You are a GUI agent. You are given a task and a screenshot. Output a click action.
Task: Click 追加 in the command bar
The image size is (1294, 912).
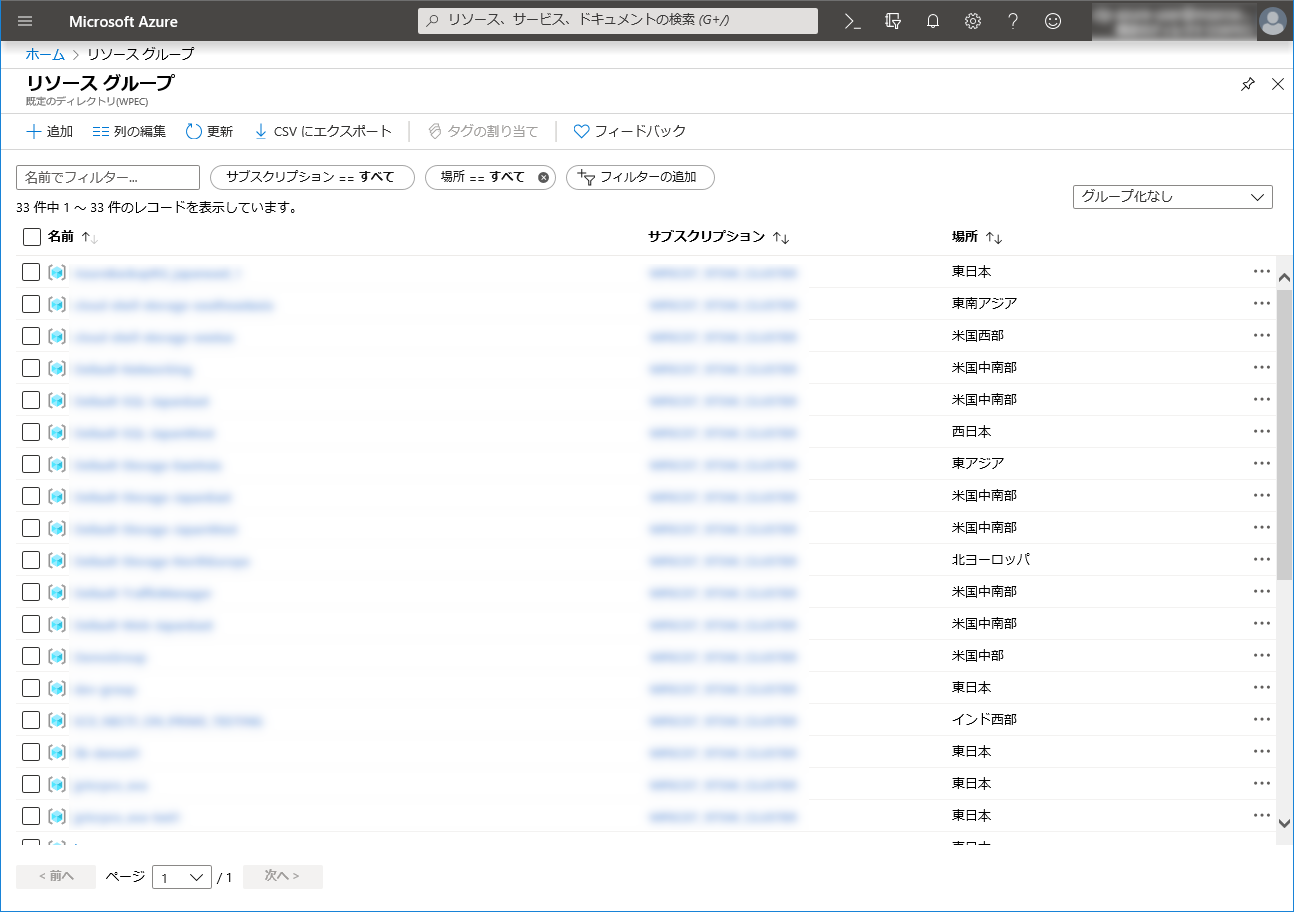[49, 131]
